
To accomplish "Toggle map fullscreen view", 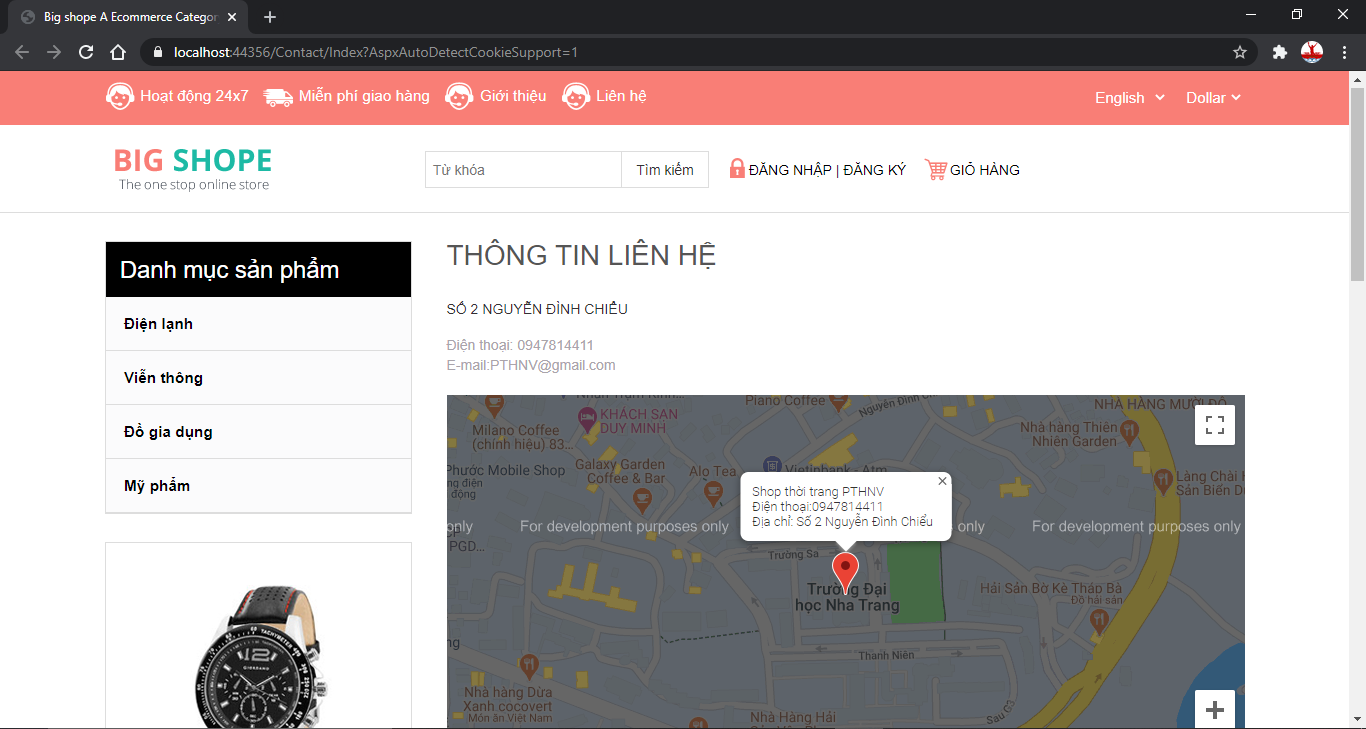I will (x=1215, y=425).
